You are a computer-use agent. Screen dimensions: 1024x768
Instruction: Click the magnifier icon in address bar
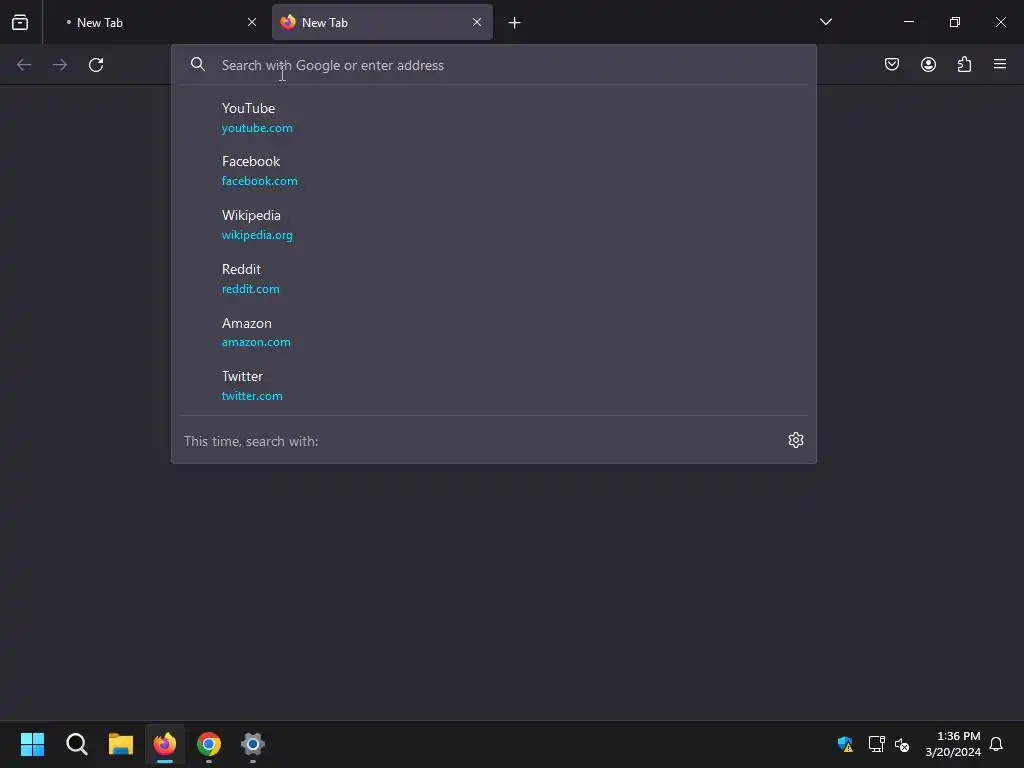tap(198, 65)
